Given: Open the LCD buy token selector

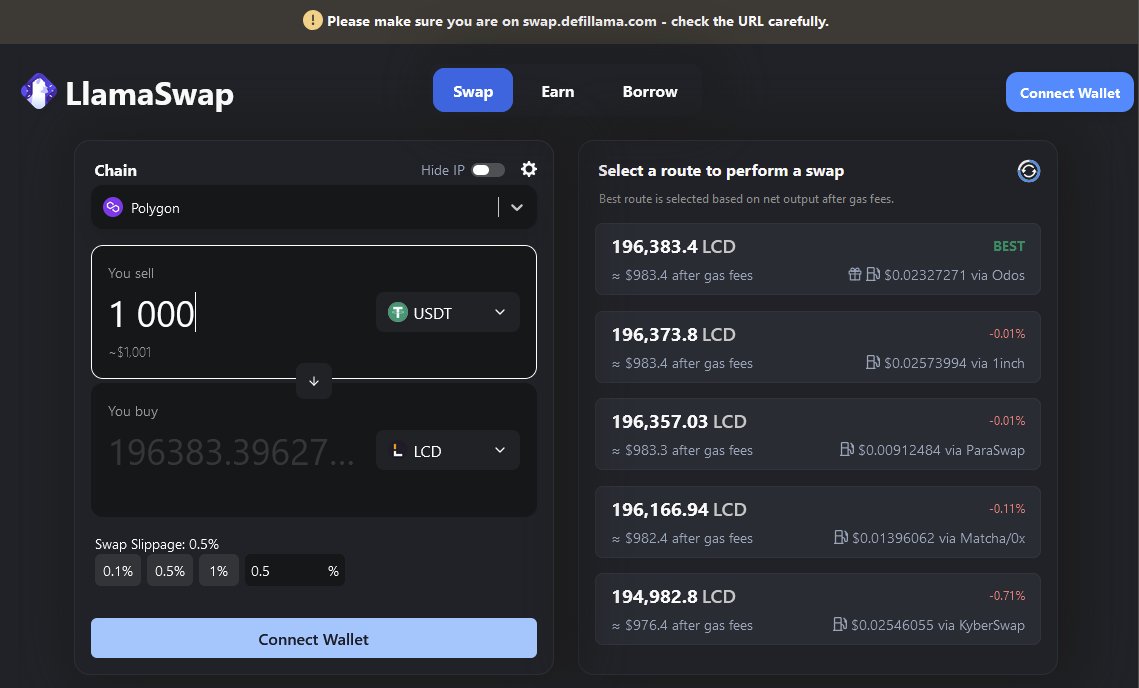Looking at the screenshot, I should point(447,450).
